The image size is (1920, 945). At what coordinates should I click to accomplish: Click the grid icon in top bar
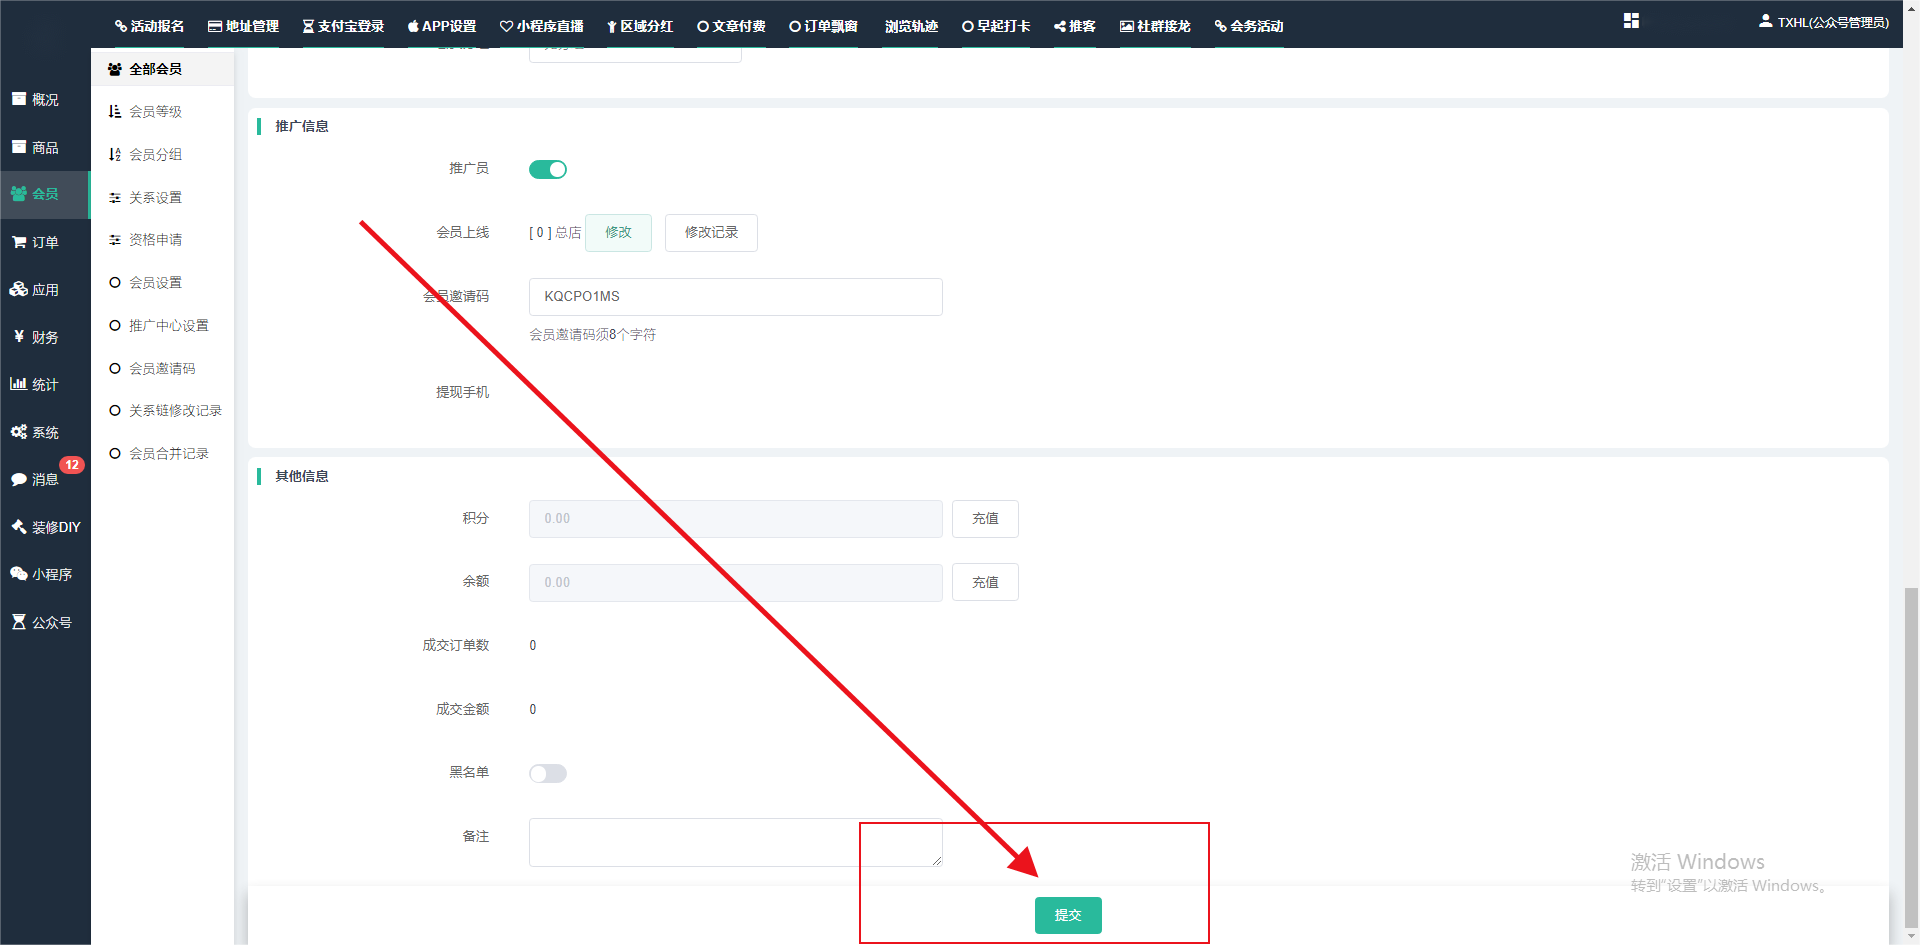1631,21
